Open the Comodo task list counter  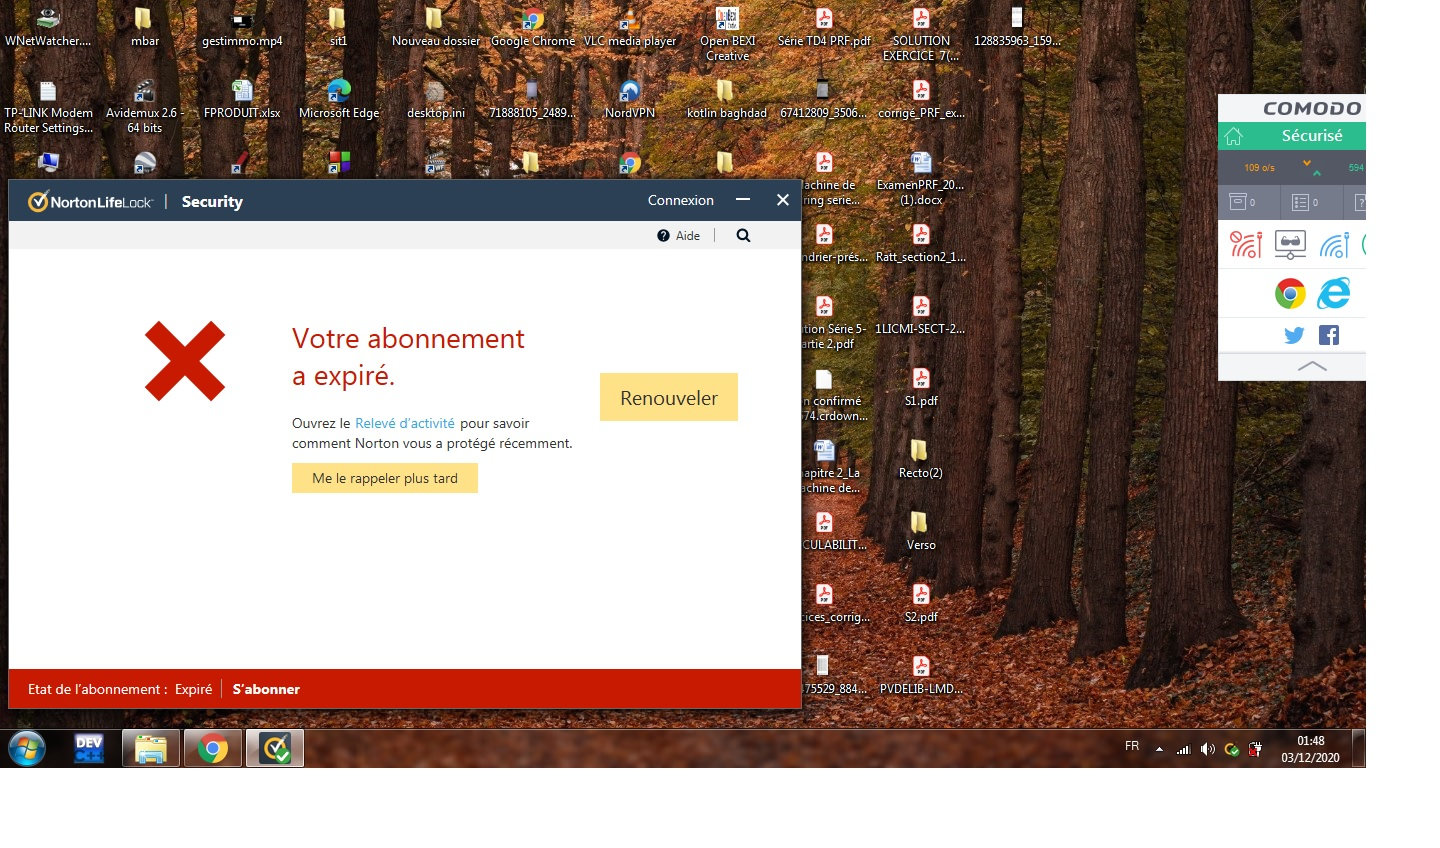coord(1305,202)
